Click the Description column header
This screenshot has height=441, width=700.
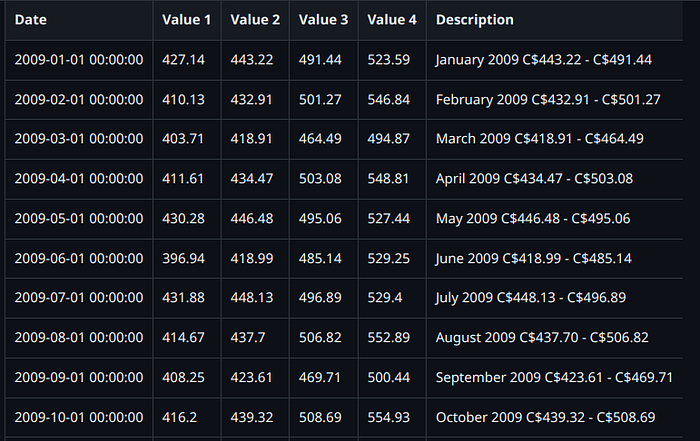(475, 20)
